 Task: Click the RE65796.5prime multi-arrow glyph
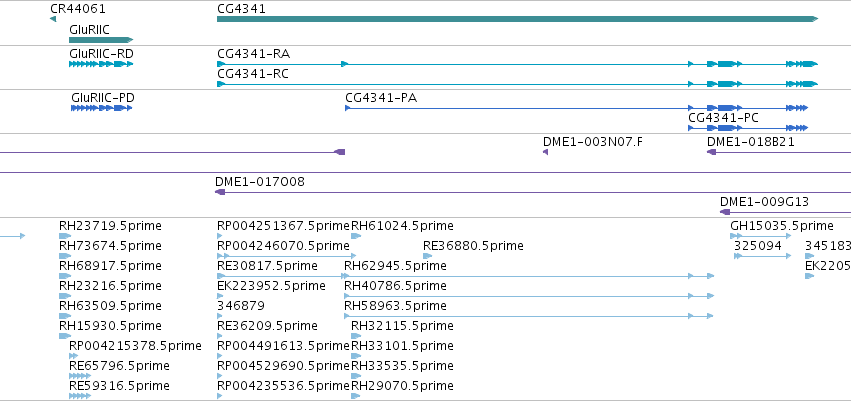click(80, 375)
